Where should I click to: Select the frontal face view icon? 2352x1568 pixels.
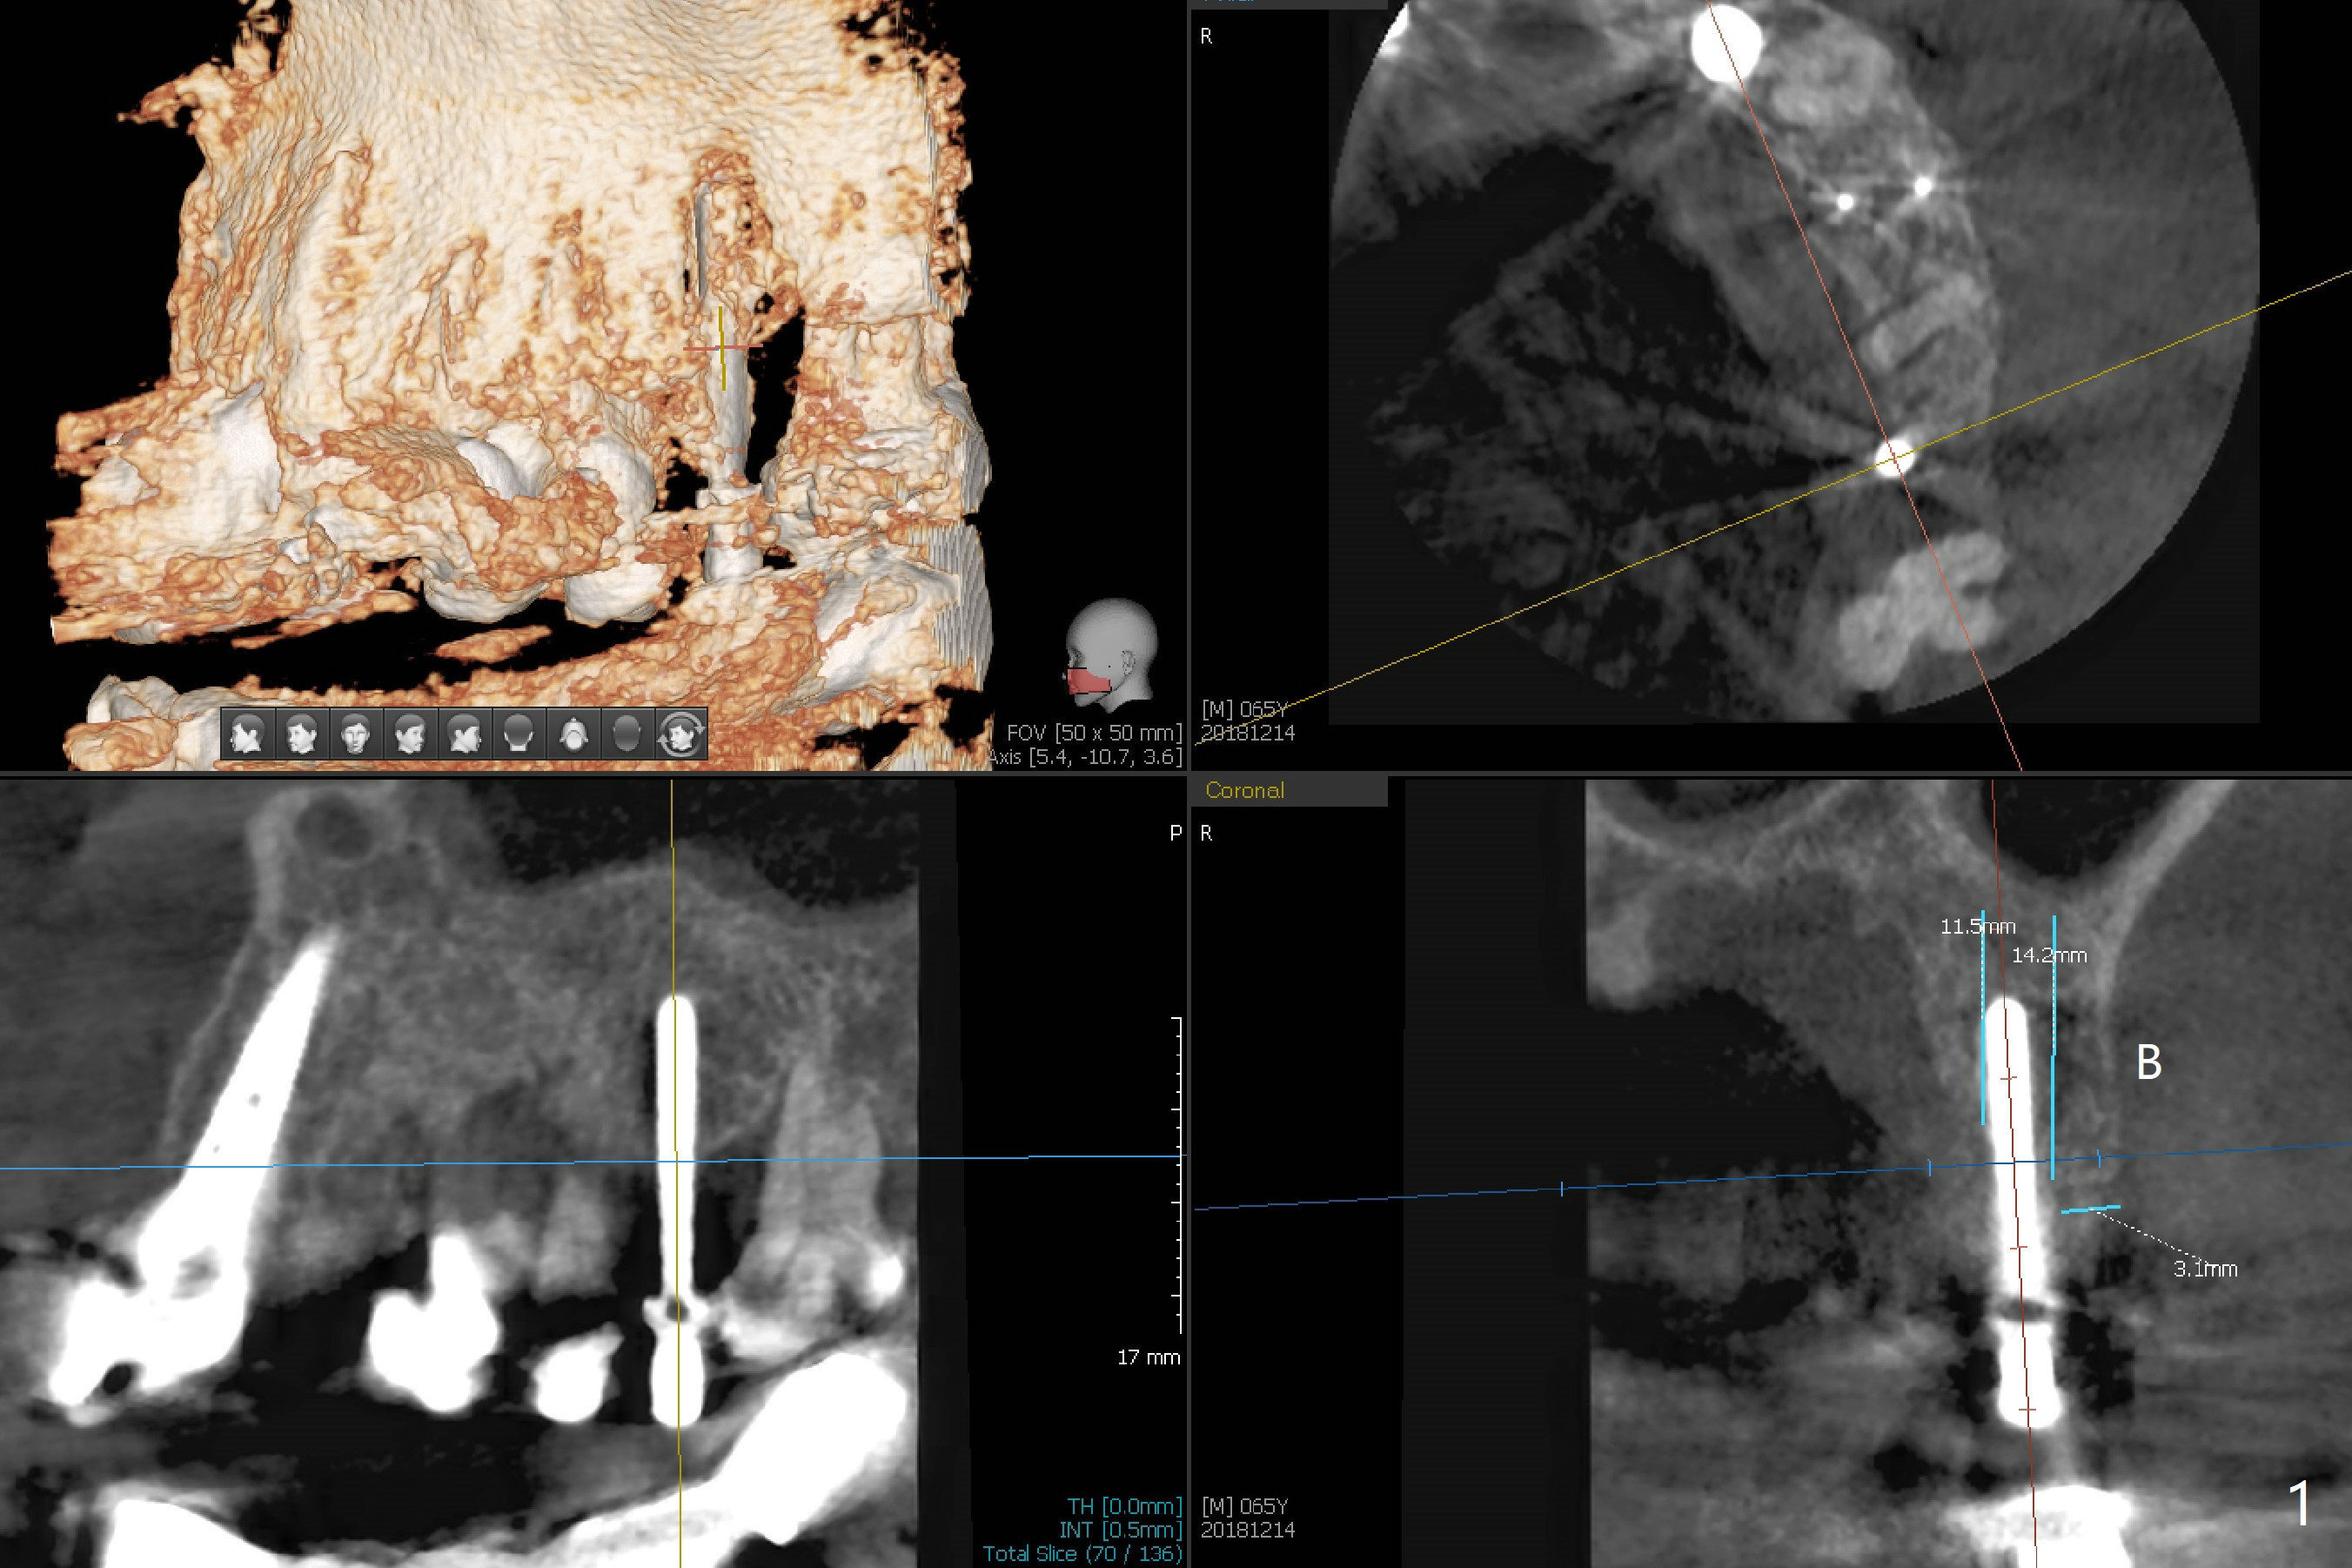pyautogui.click(x=355, y=735)
